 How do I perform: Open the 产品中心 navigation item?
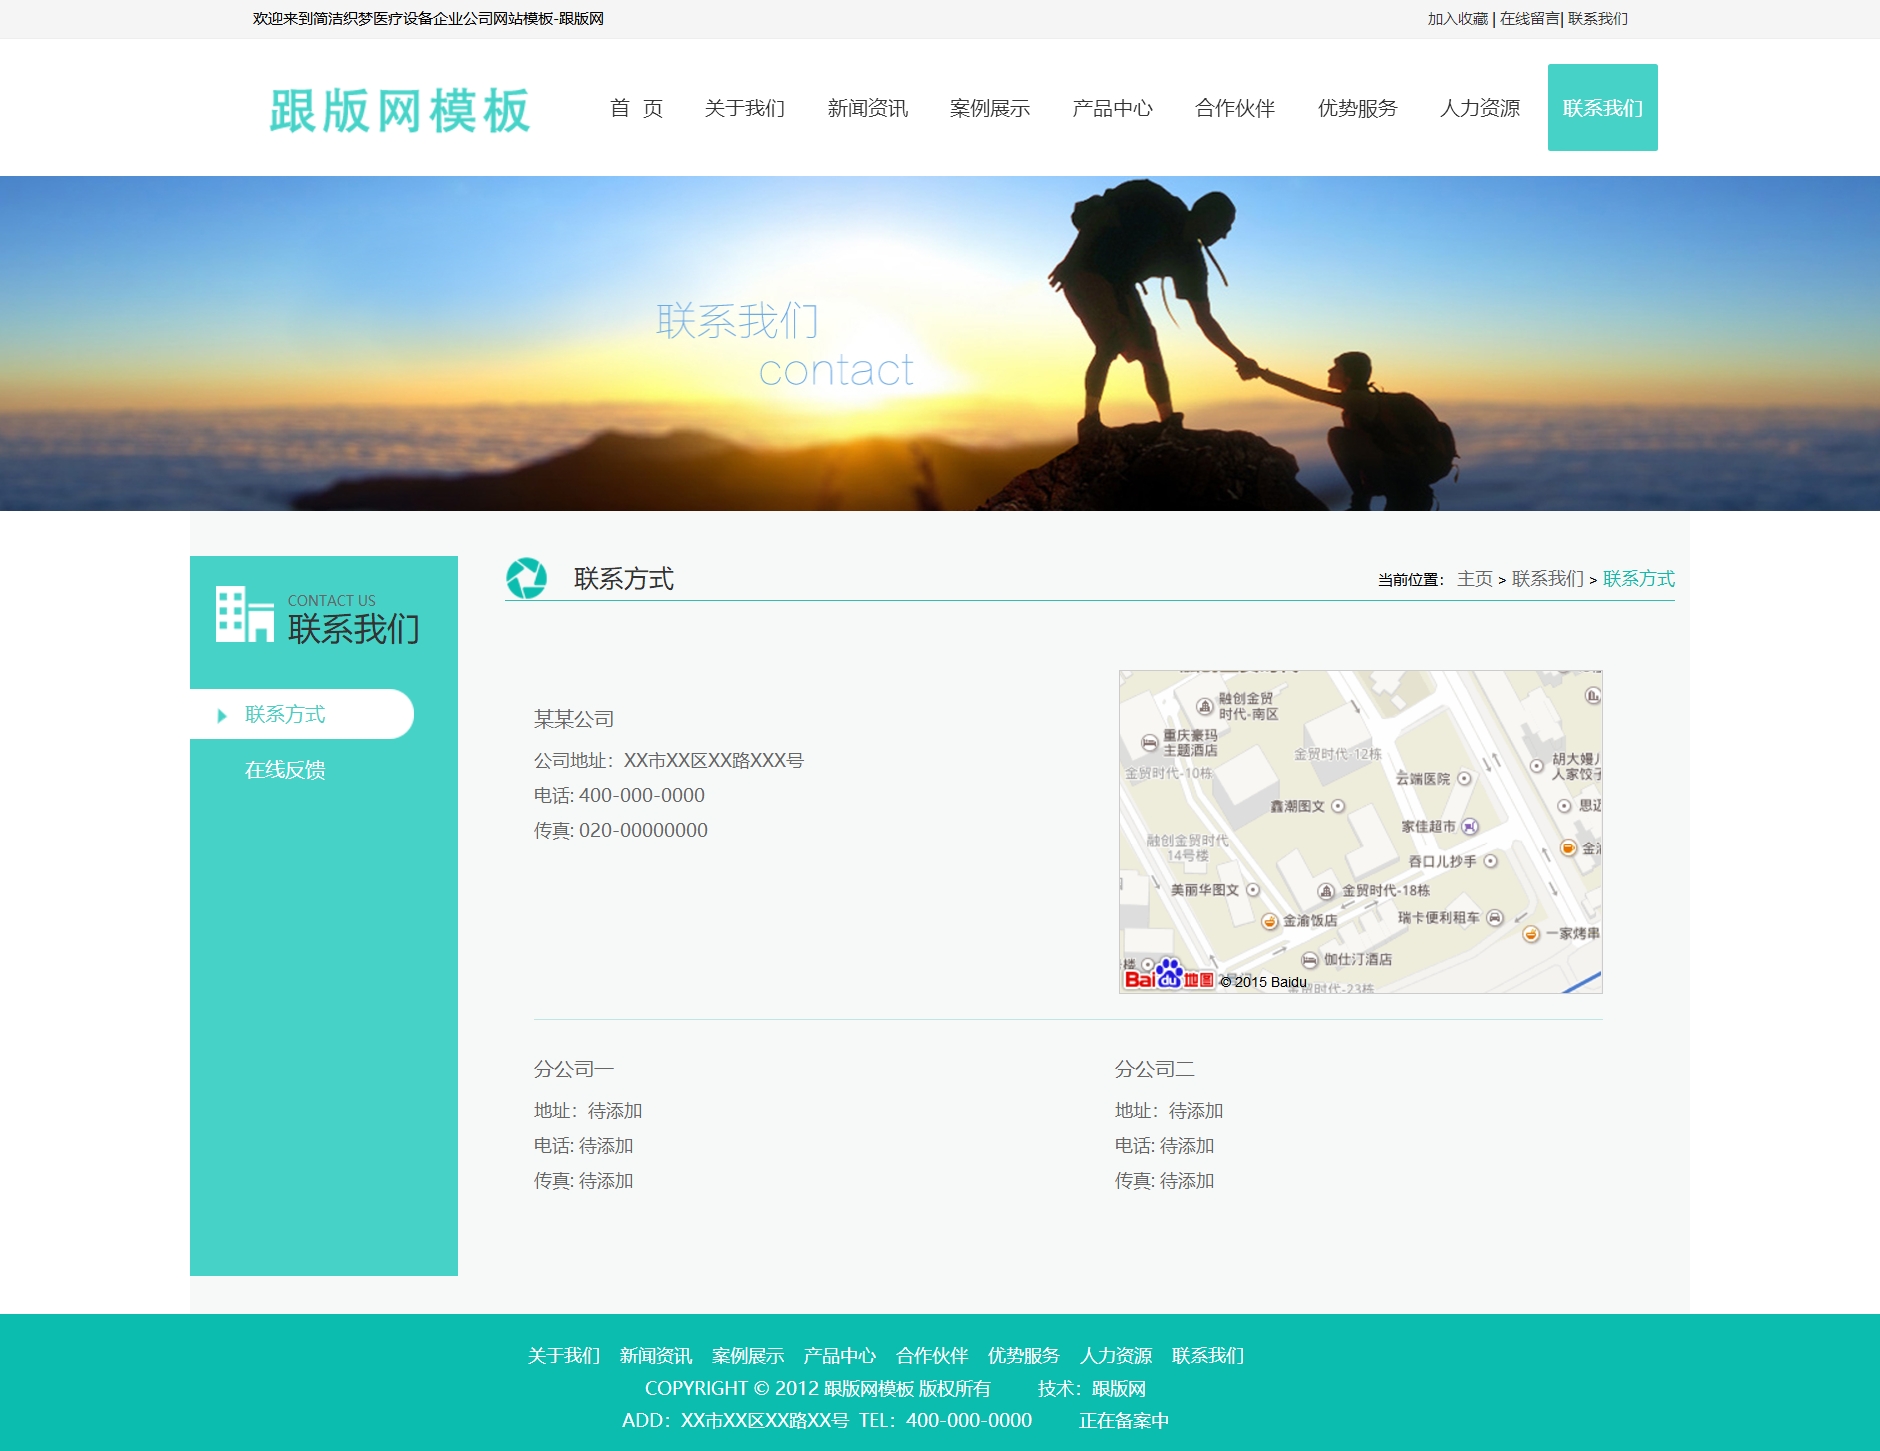click(x=1113, y=108)
